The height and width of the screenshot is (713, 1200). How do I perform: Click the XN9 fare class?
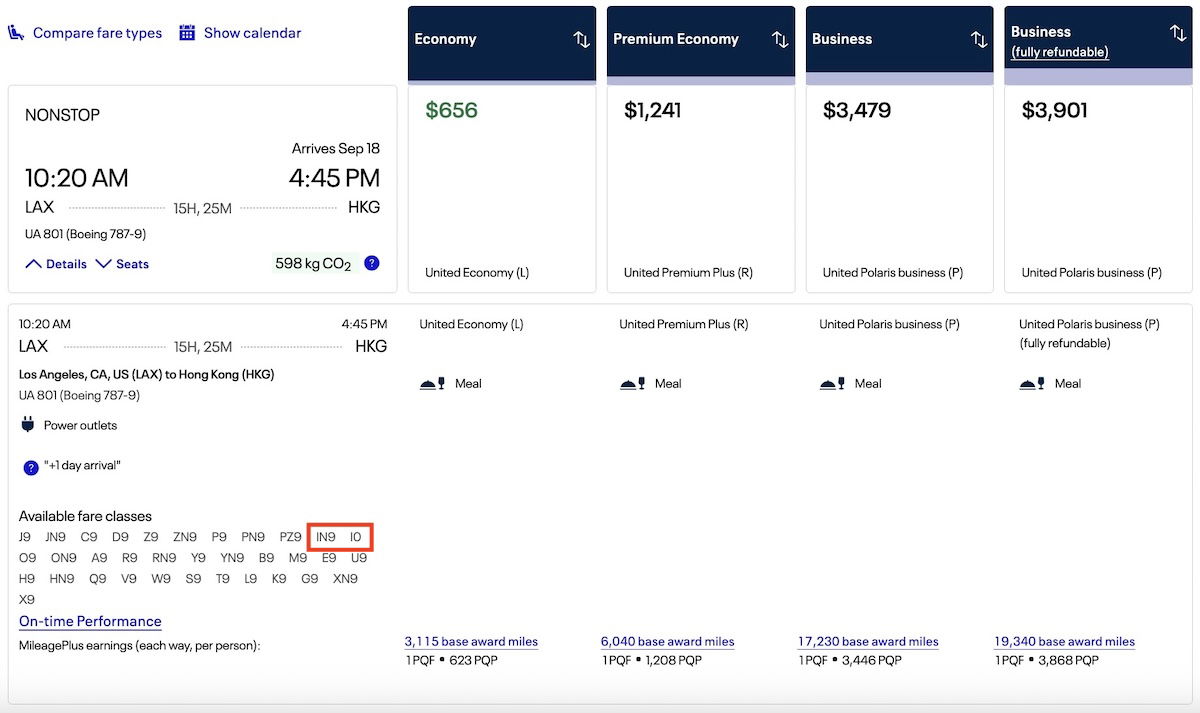[x=345, y=579]
